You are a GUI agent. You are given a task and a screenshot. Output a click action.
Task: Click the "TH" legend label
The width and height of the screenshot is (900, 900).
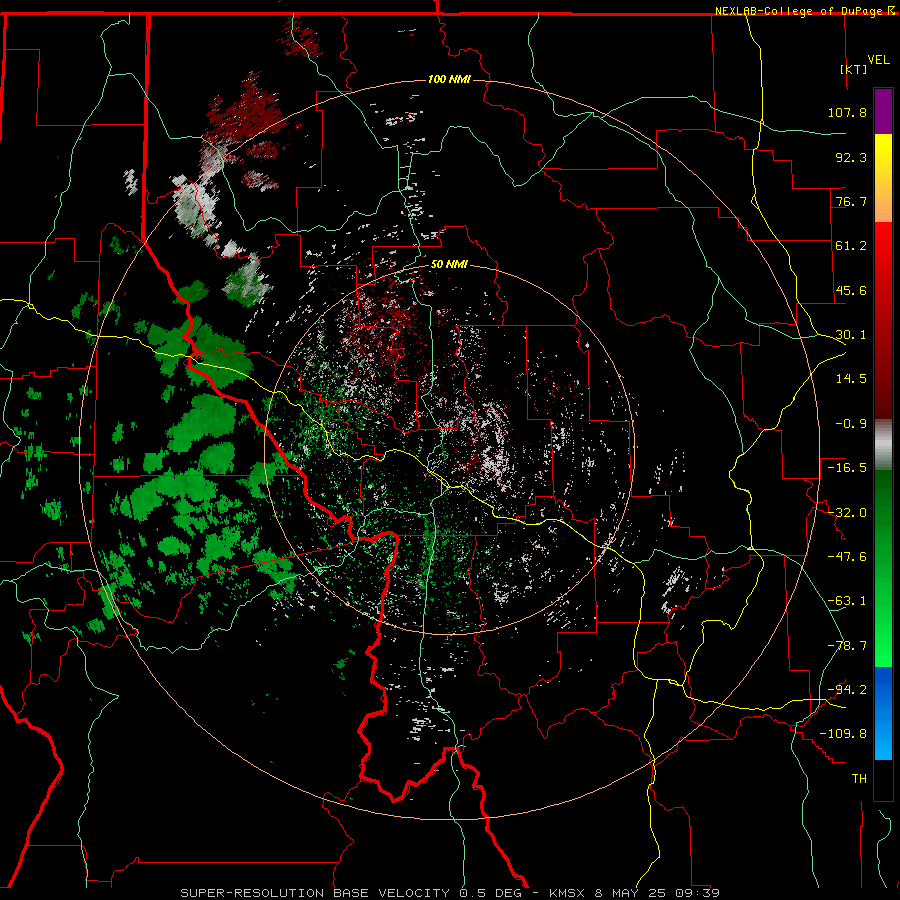pyautogui.click(x=859, y=779)
